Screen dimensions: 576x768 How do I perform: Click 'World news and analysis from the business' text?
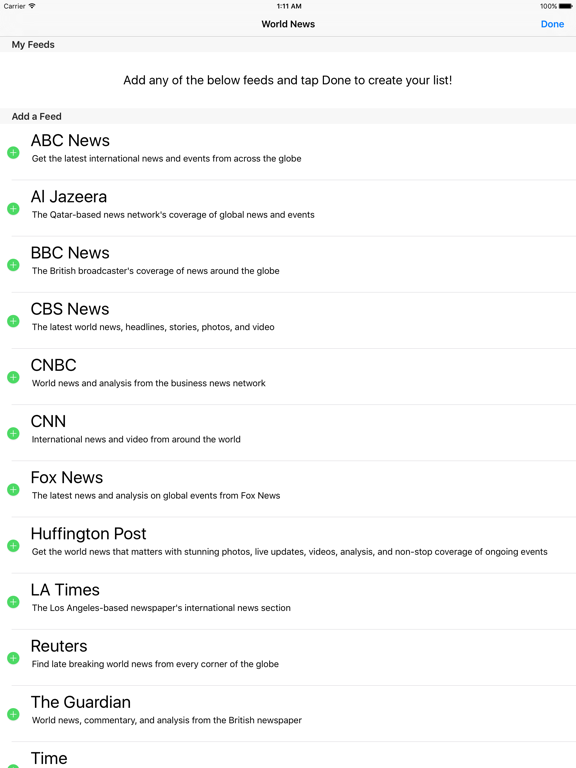click(148, 383)
